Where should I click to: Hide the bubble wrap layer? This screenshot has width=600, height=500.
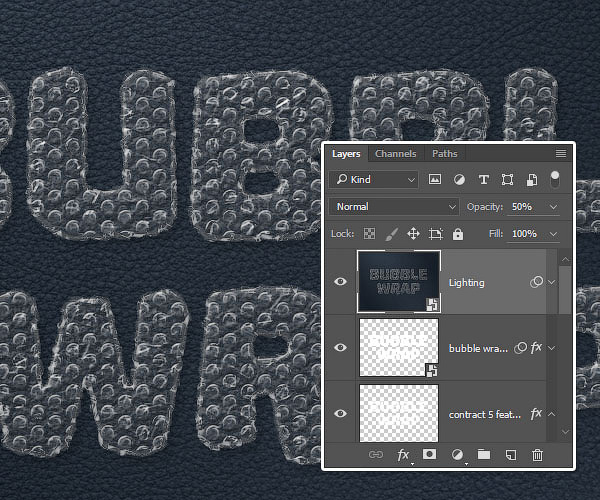pos(340,347)
